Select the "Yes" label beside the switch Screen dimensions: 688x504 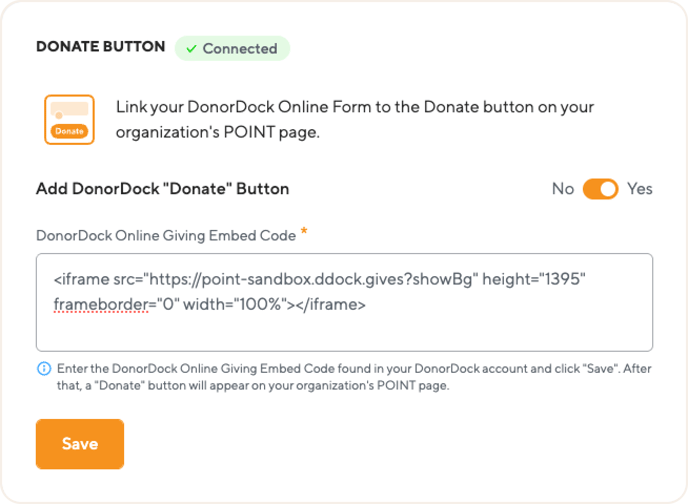coord(640,188)
